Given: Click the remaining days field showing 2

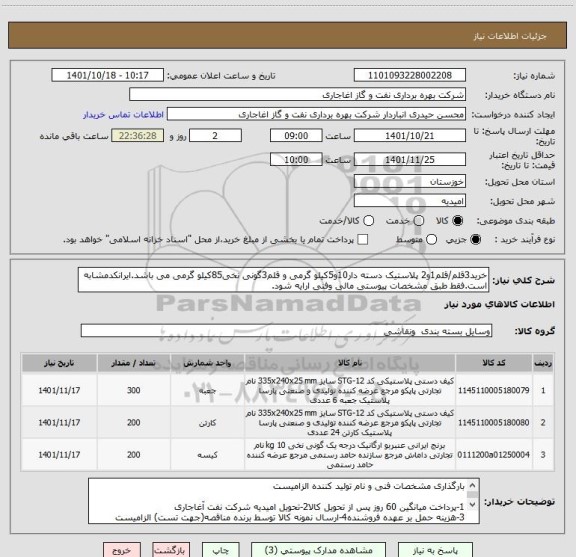Looking at the screenshot, I should click(215, 136).
